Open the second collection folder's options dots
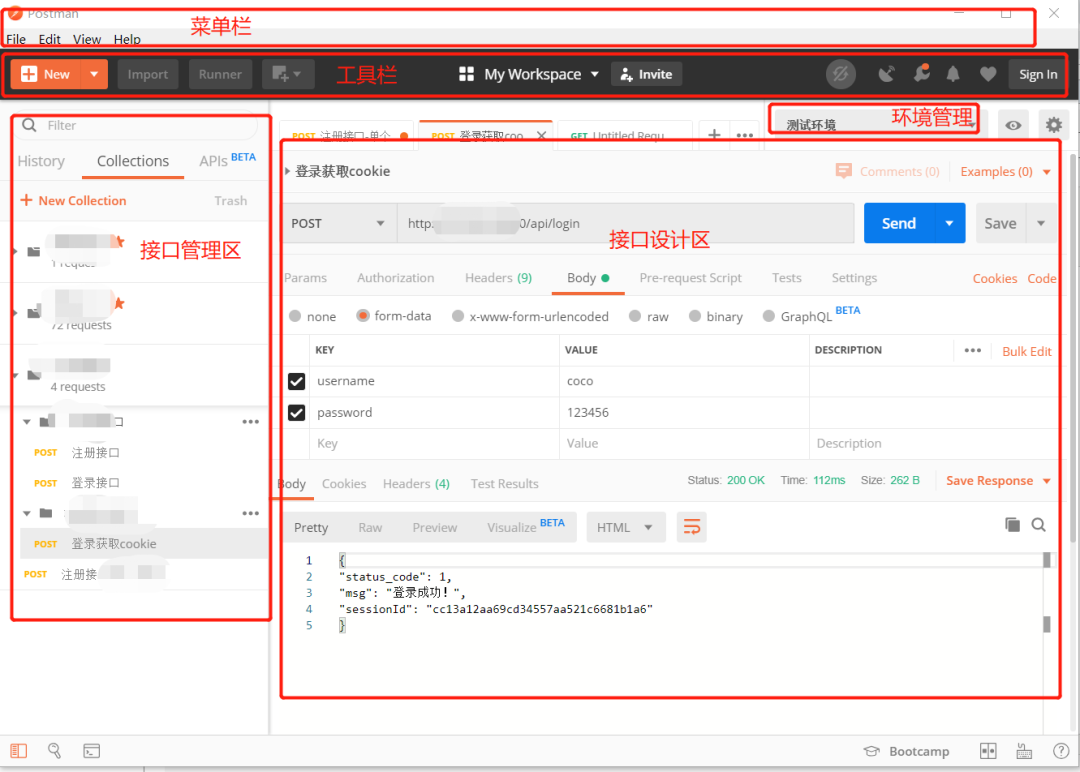Viewport: 1080px width, 772px height. coord(251,513)
